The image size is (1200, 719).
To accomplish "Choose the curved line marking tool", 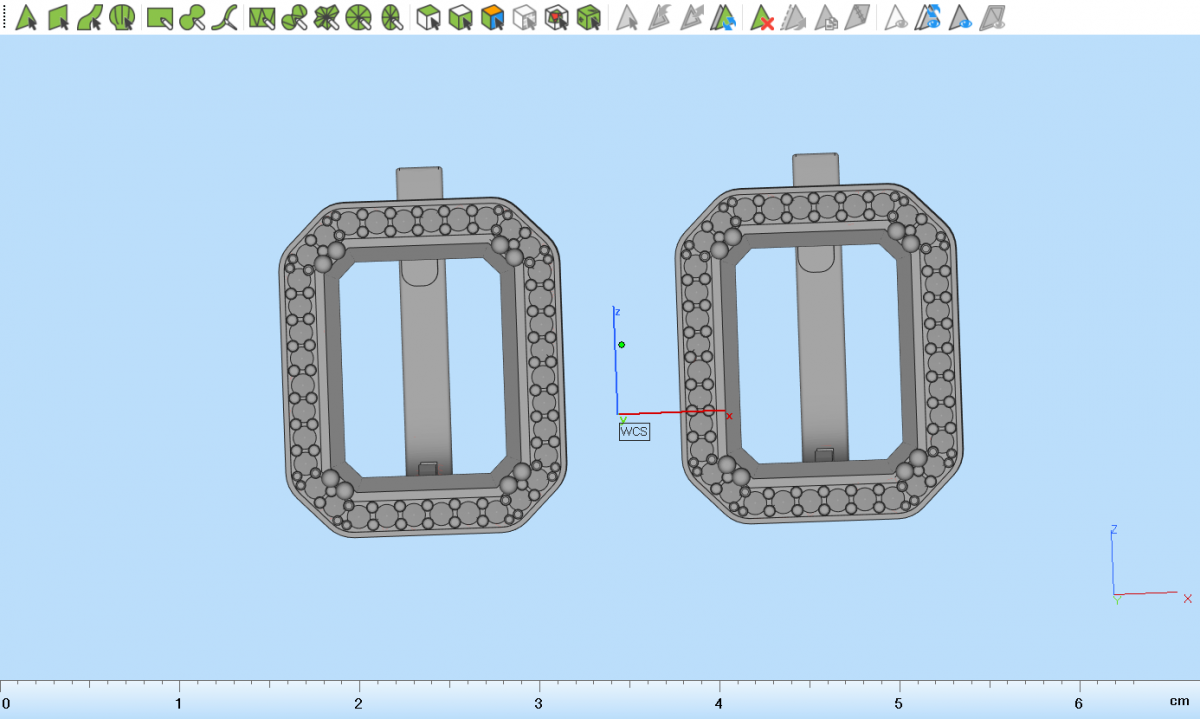I will click(226, 17).
